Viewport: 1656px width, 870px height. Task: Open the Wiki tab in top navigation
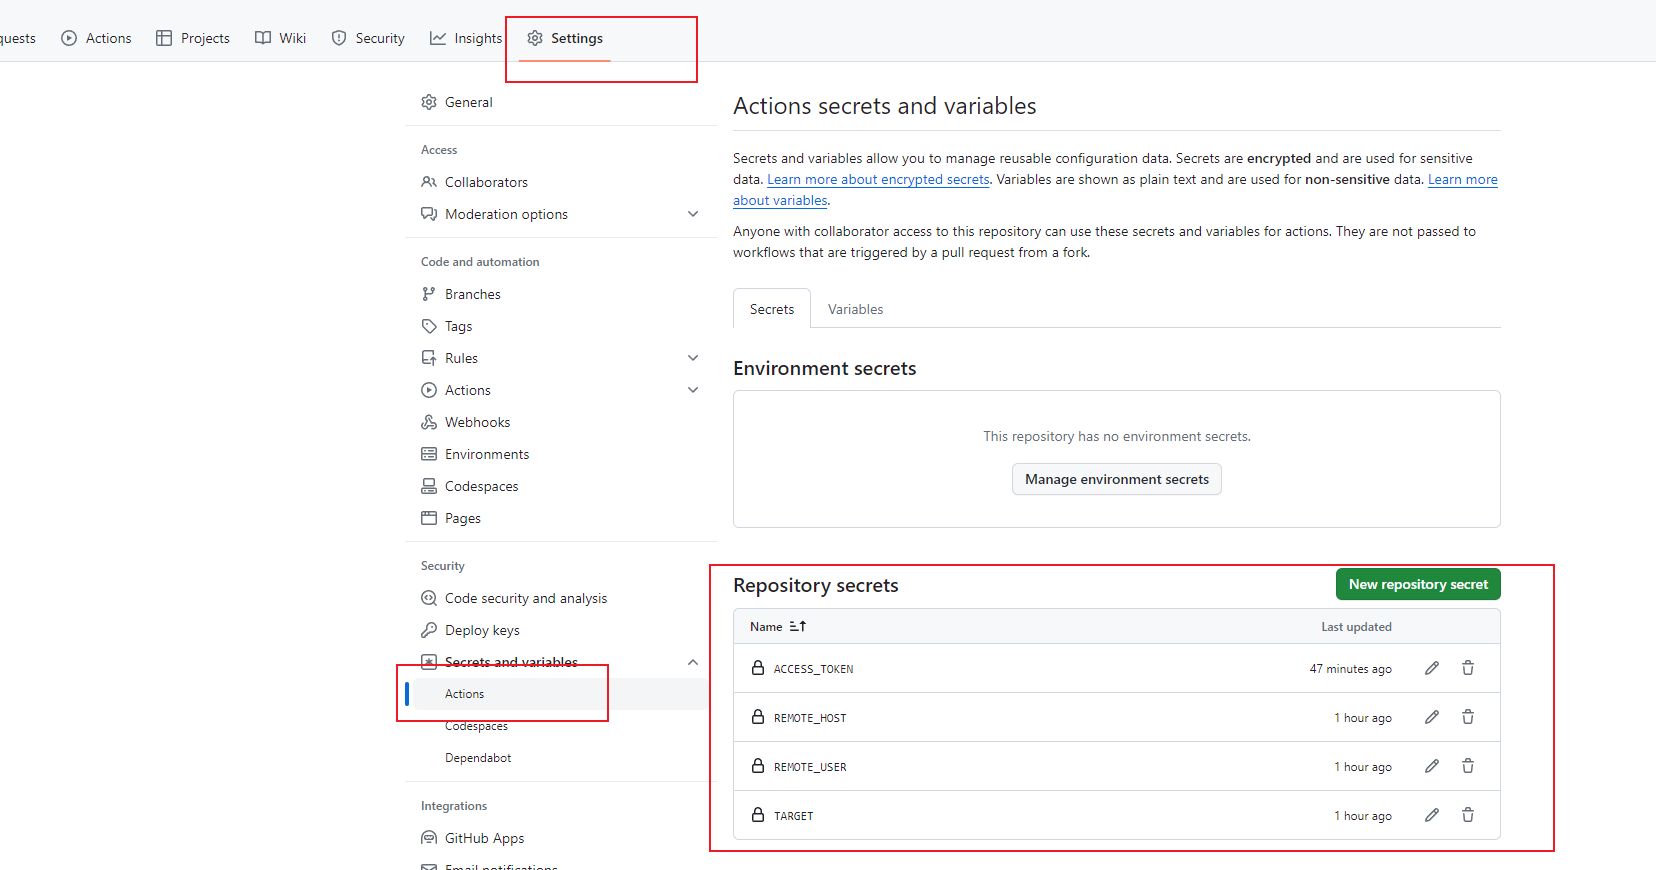coord(280,38)
